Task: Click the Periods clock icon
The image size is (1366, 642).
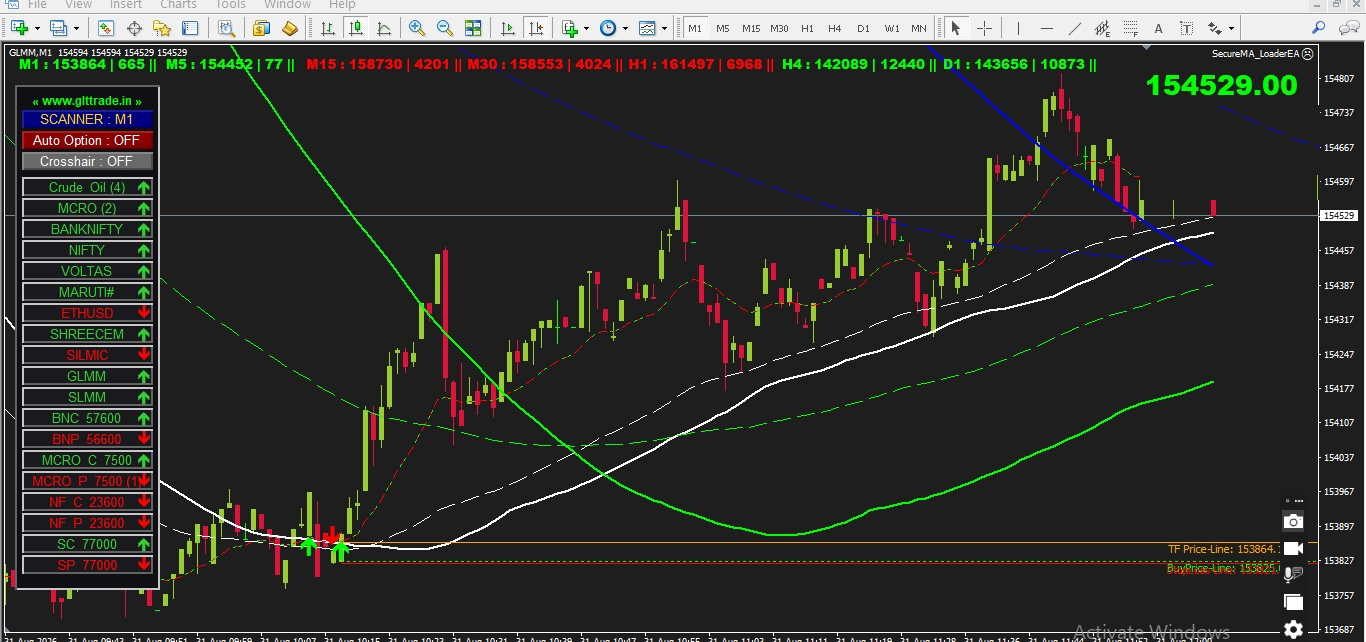Action: click(608, 28)
